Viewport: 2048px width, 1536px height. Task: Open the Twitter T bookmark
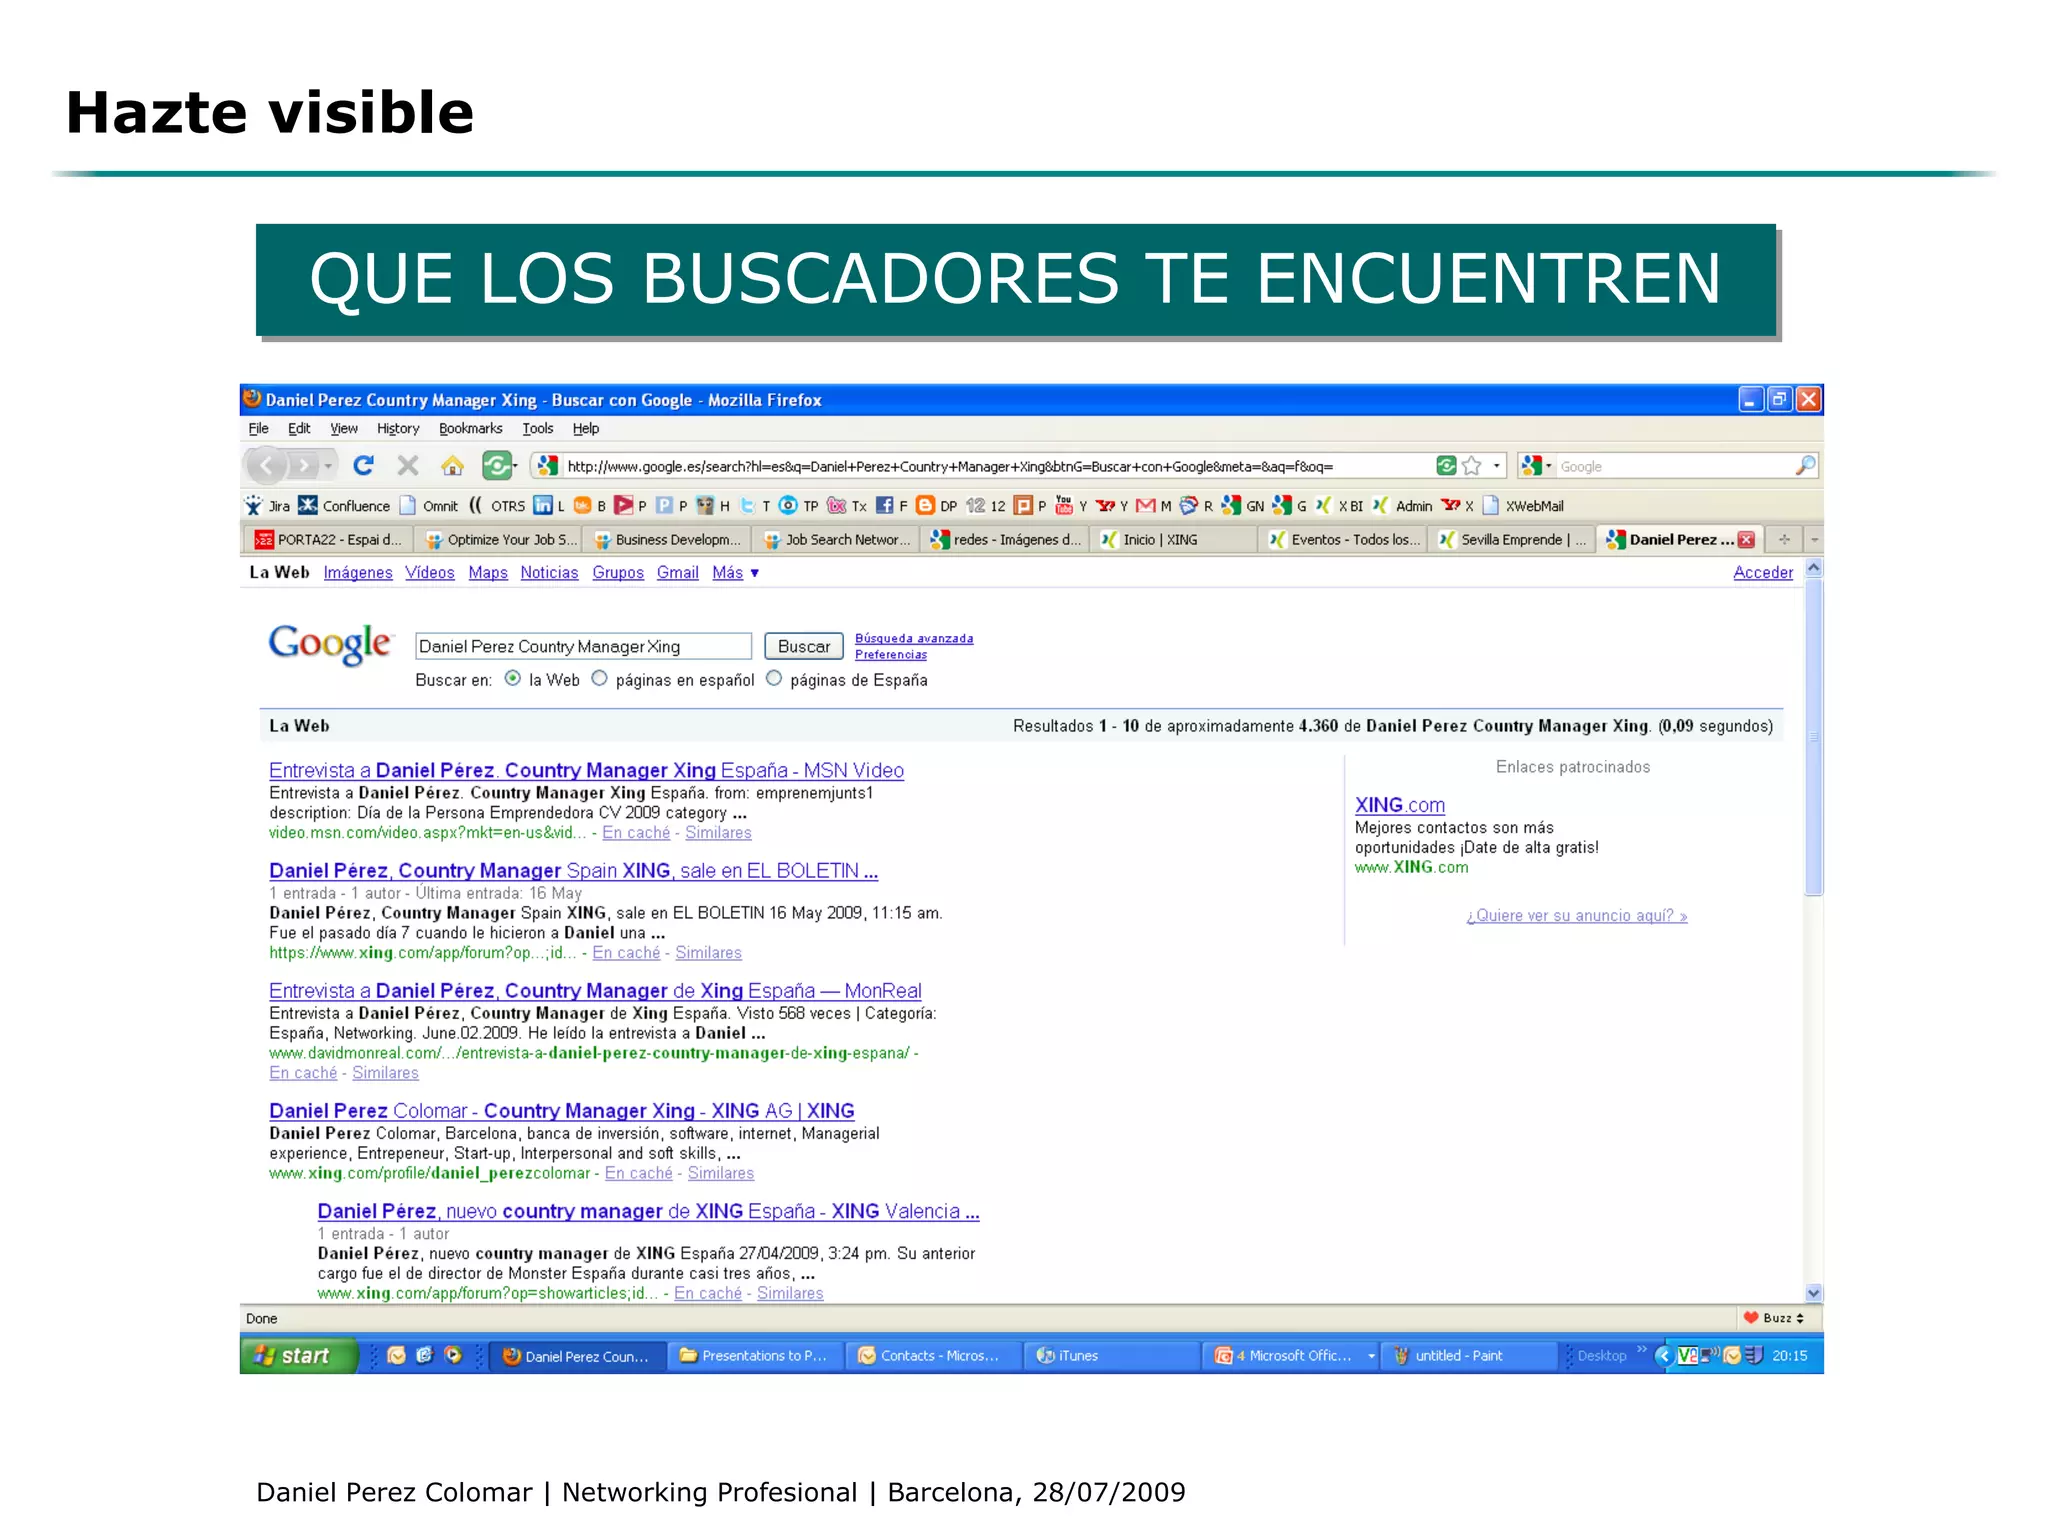pos(754,506)
